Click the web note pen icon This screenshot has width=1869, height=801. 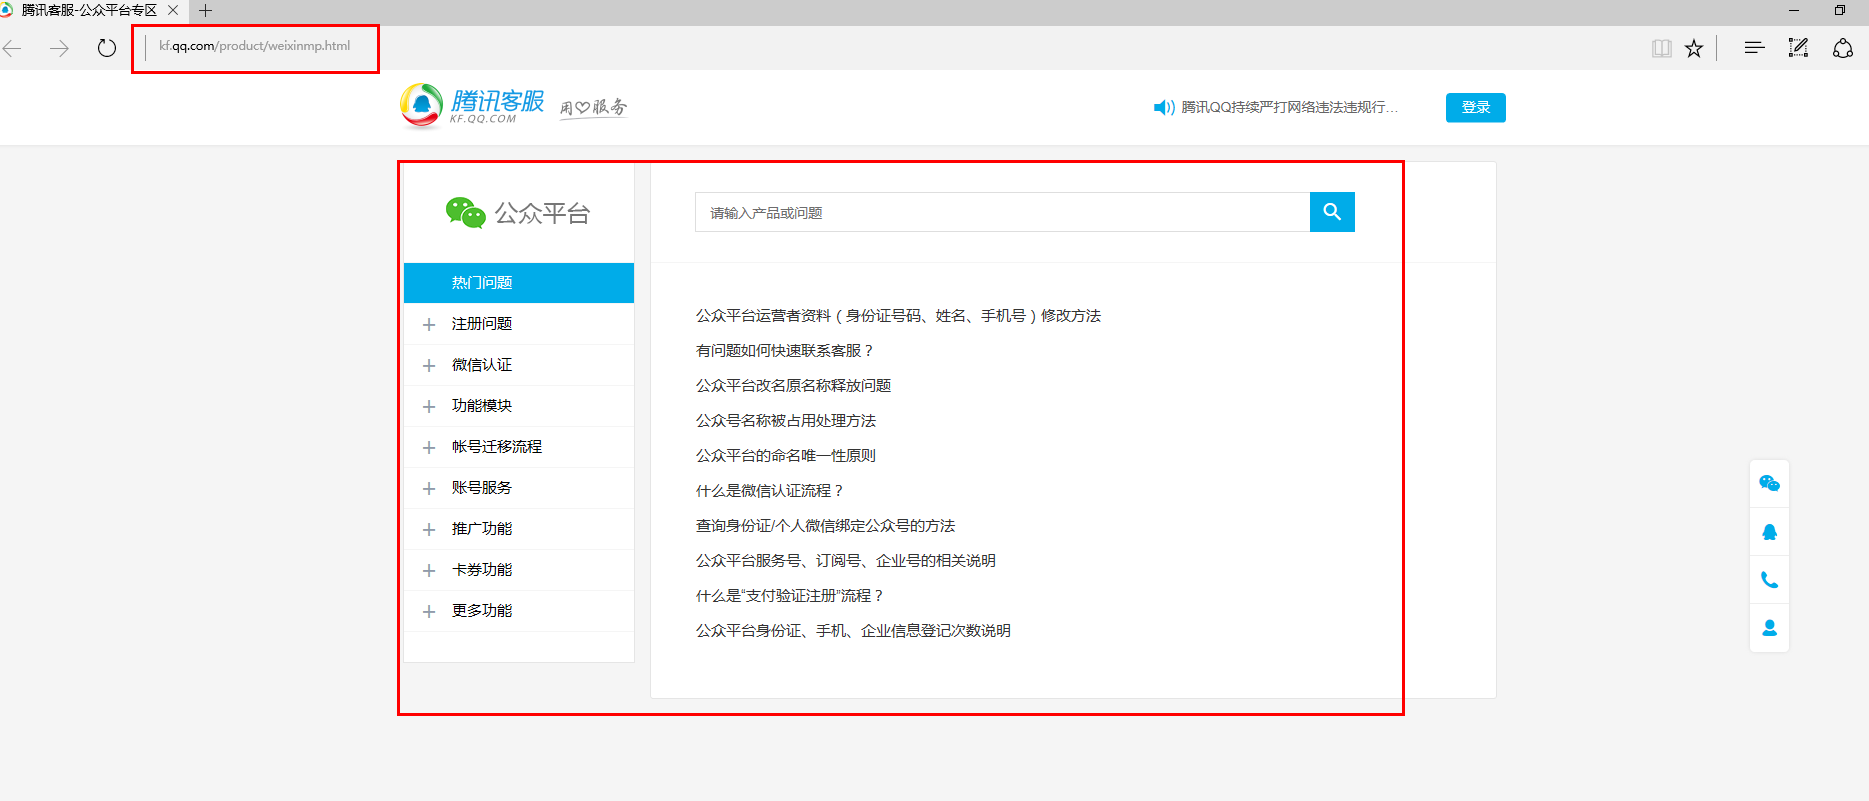point(1798,48)
